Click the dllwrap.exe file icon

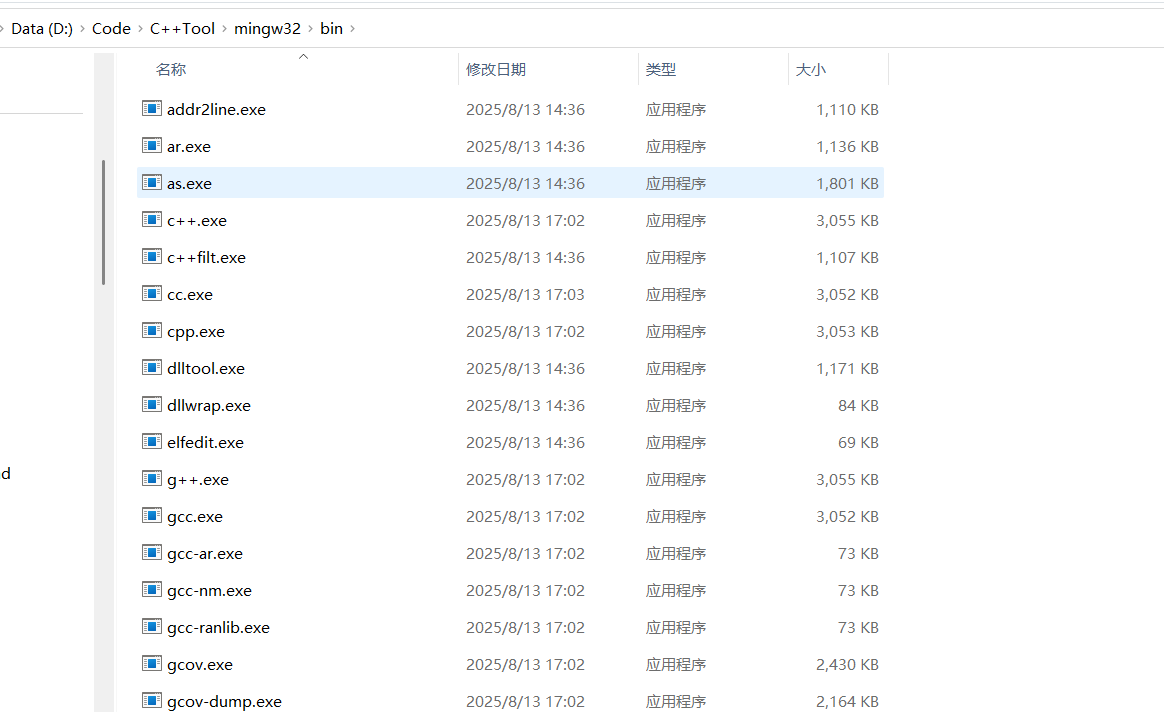(x=151, y=405)
